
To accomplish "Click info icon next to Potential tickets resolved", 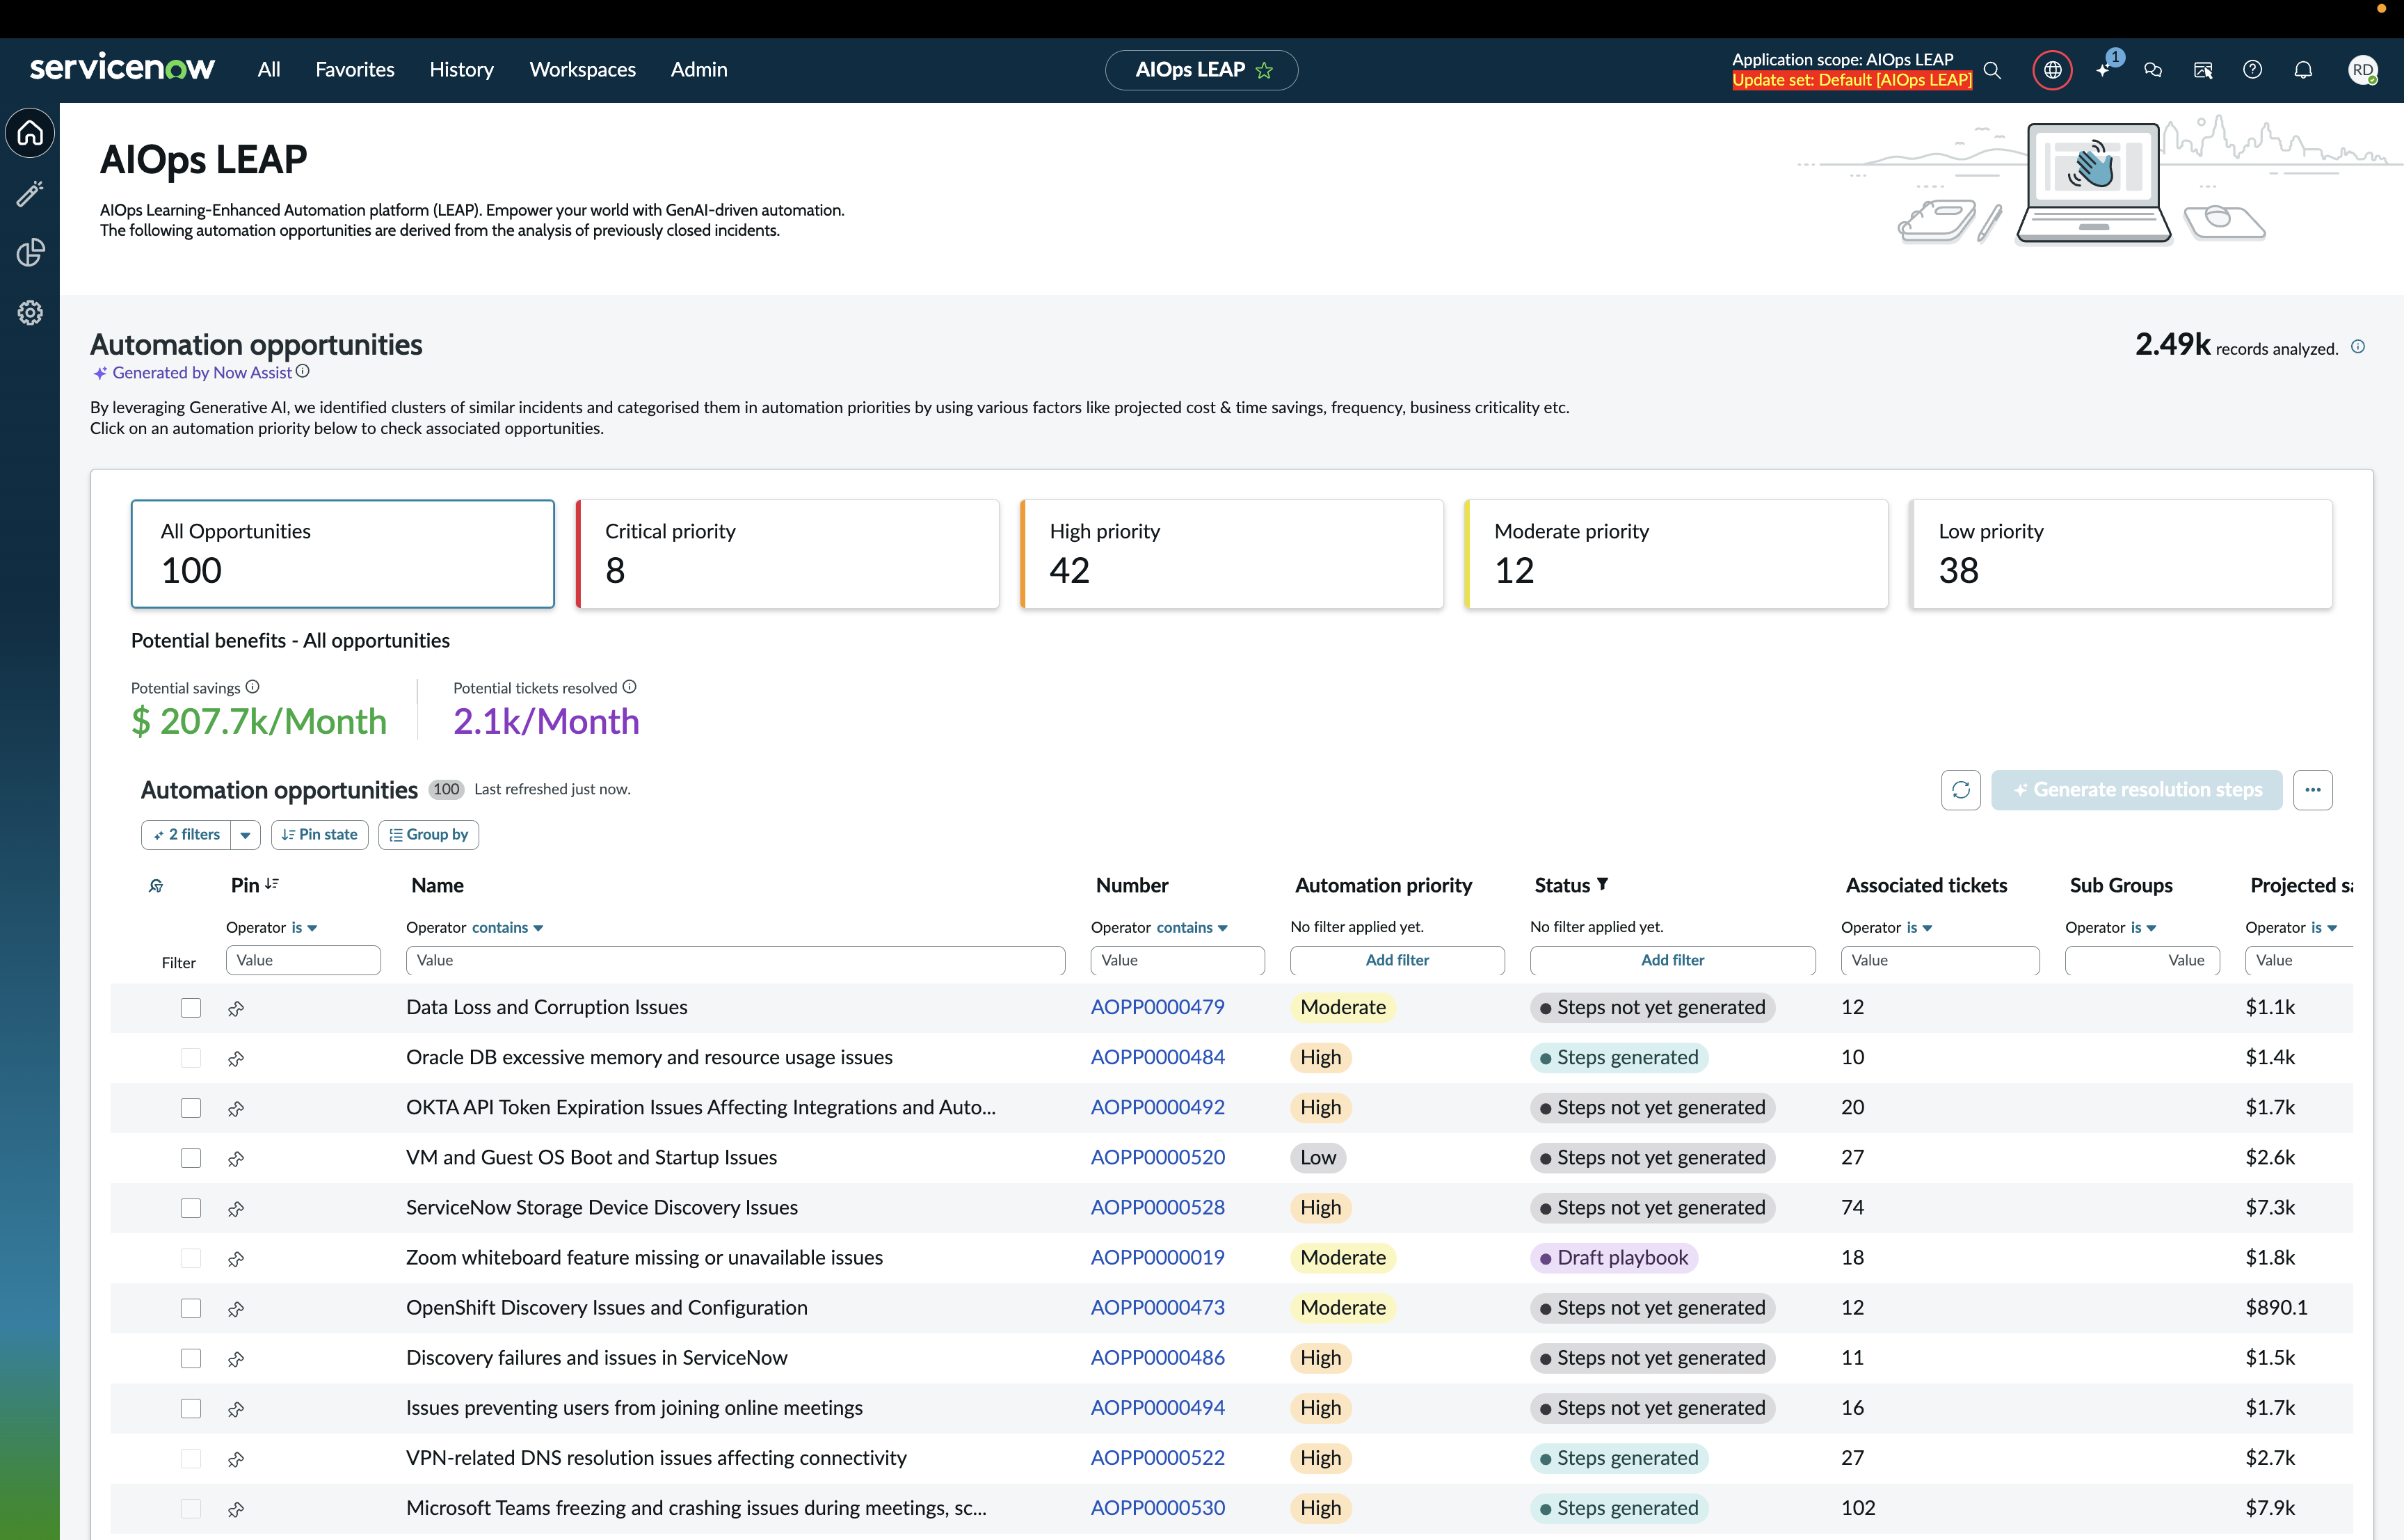I will tap(630, 687).
